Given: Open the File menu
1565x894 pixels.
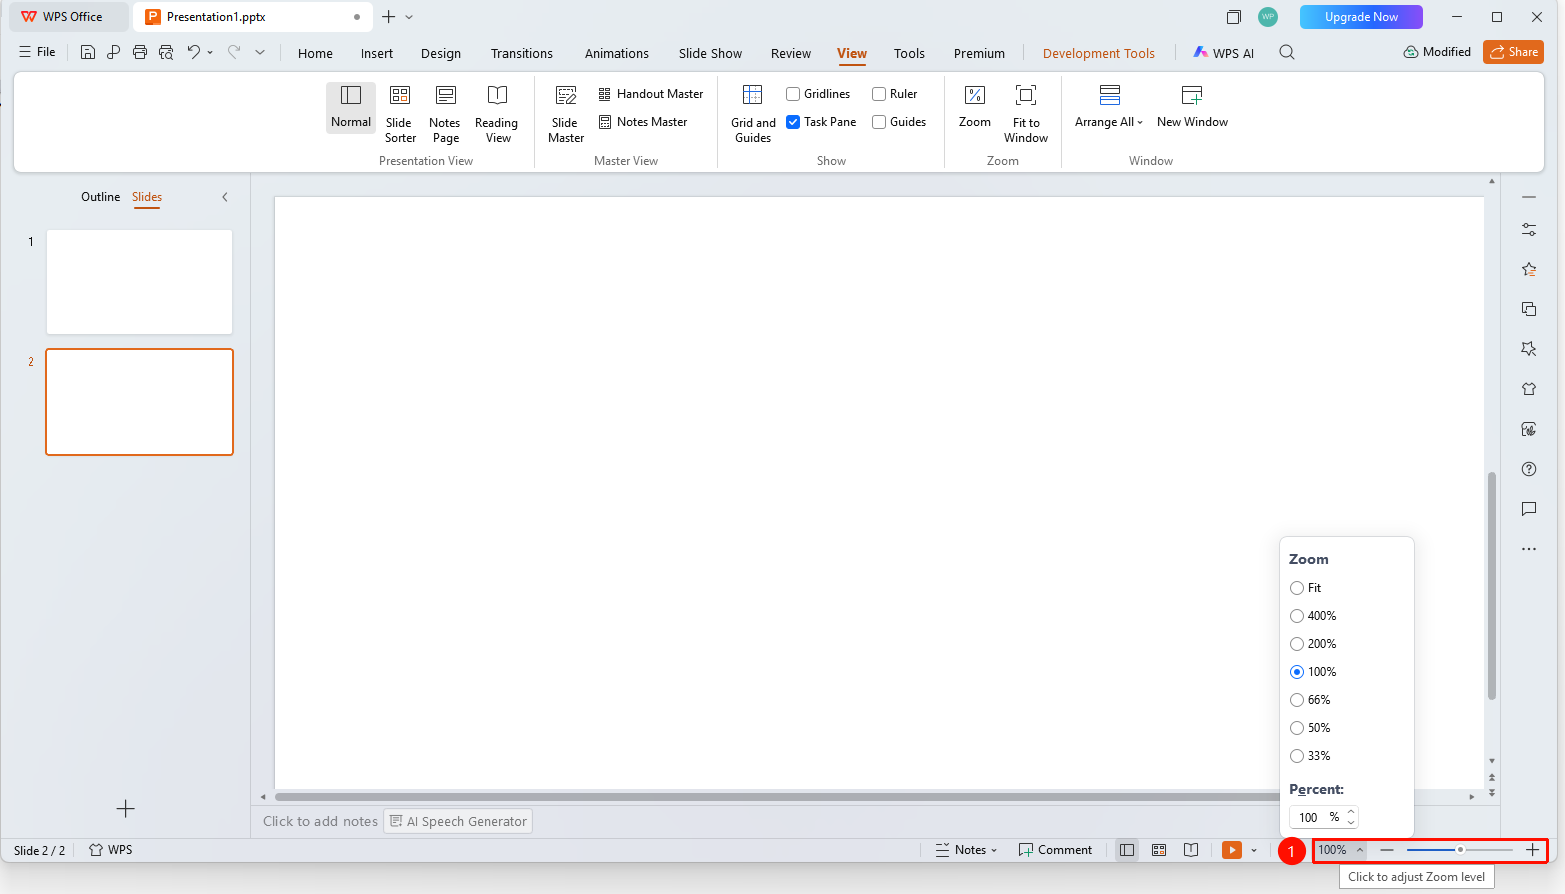Looking at the screenshot, I should point(37,52).
